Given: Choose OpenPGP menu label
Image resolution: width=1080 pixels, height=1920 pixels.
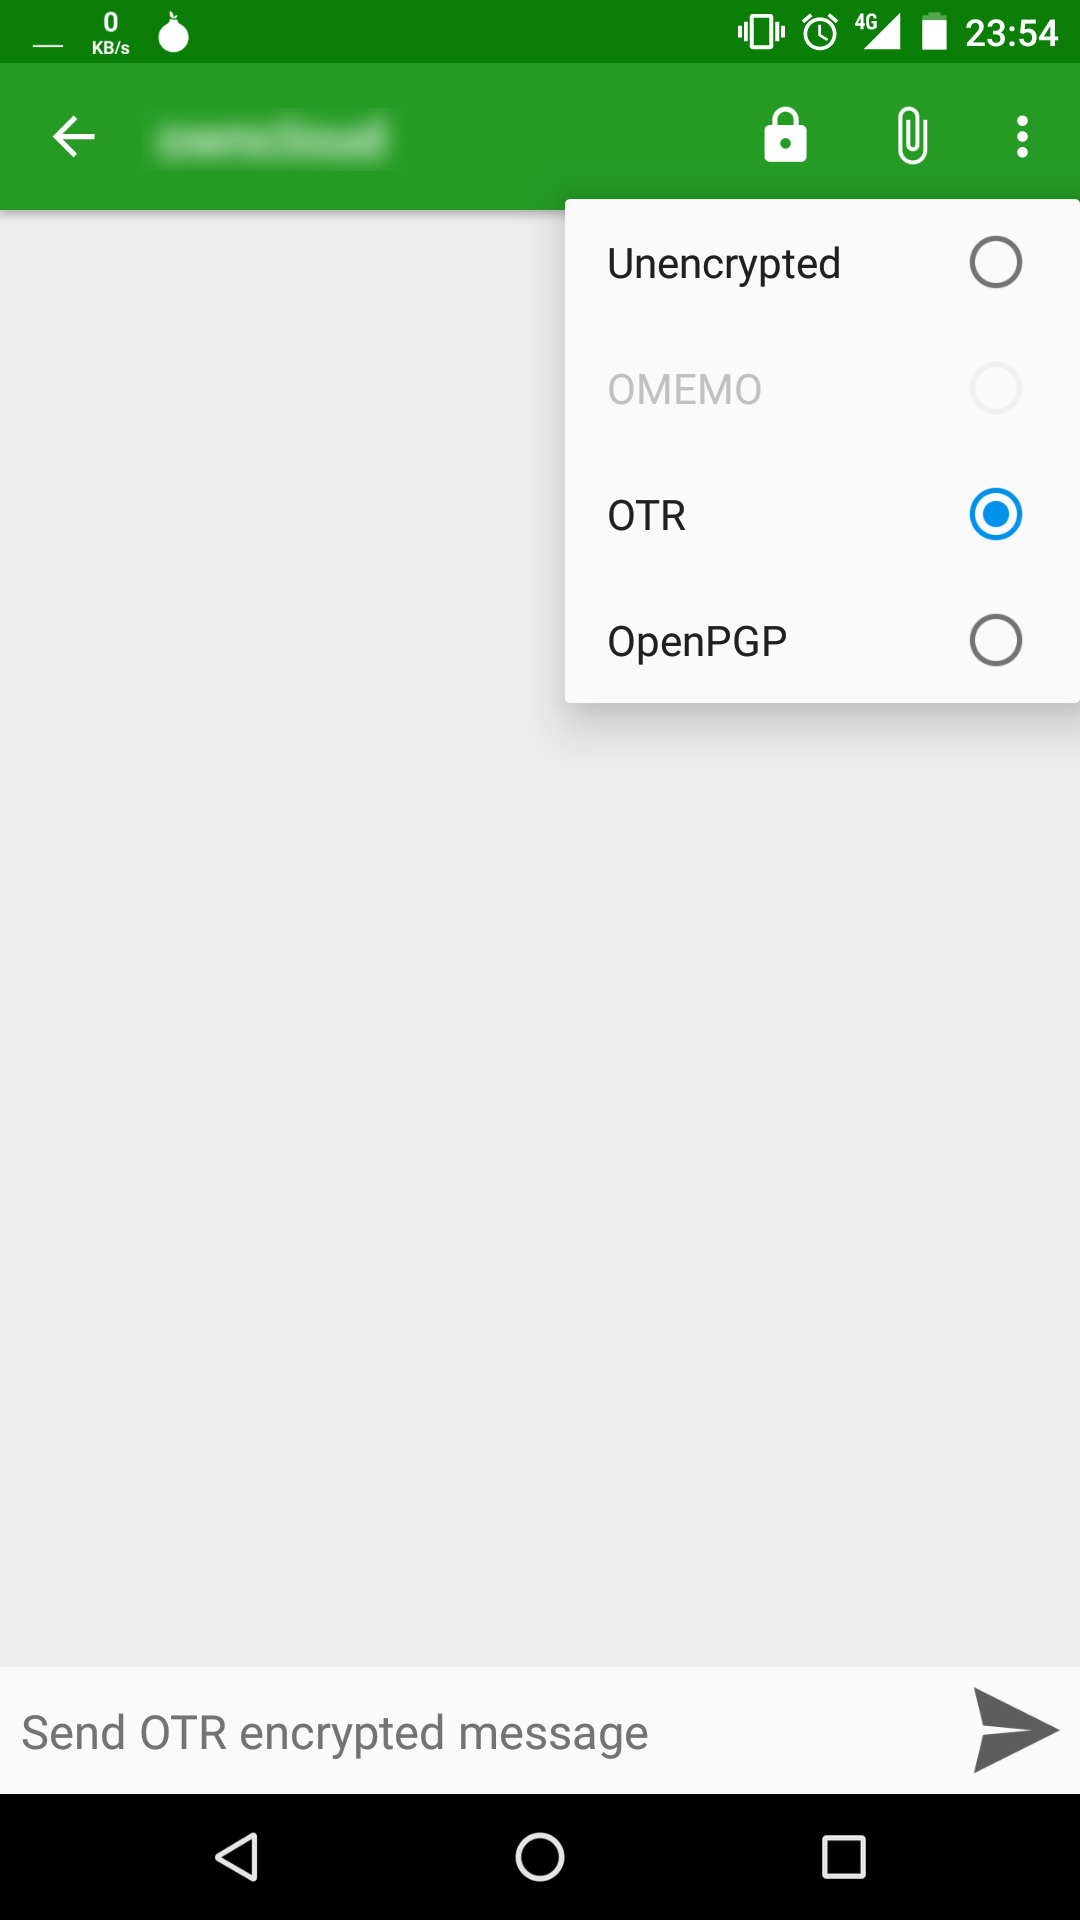Looking at the screenshot, I should pos(697,641).
